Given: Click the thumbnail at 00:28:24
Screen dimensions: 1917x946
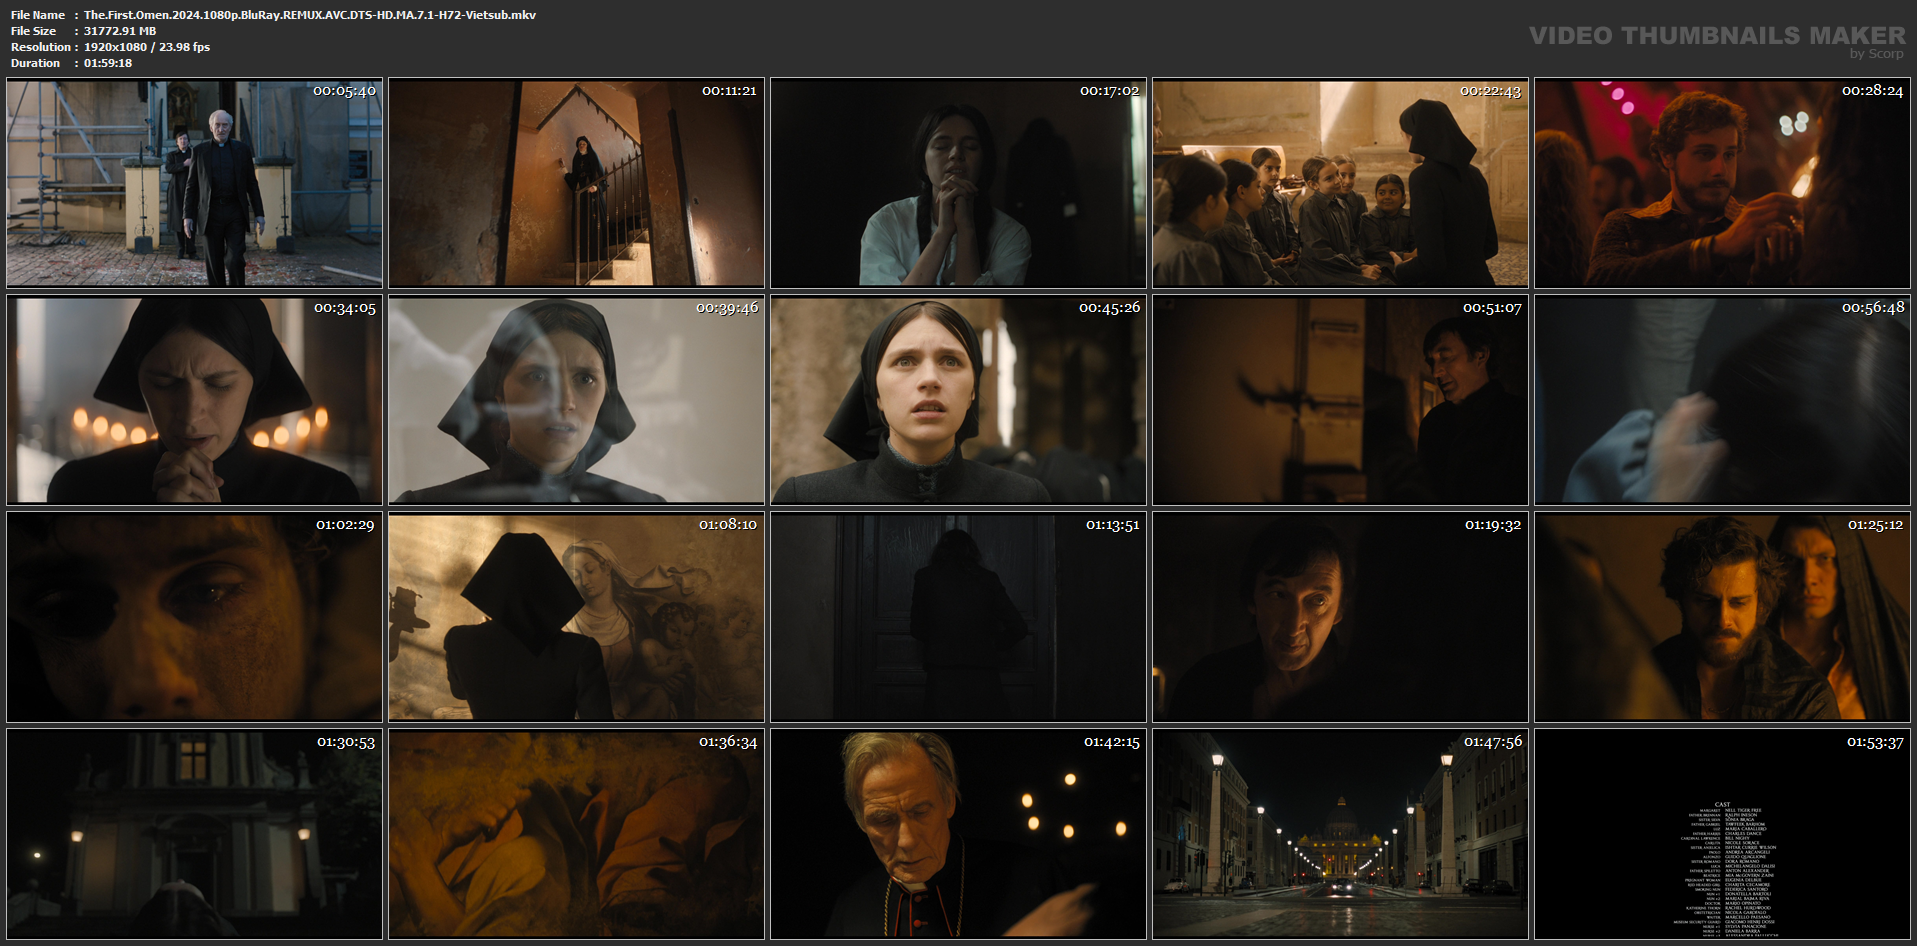Looking at the screenshot, I should coord(1722,184).
